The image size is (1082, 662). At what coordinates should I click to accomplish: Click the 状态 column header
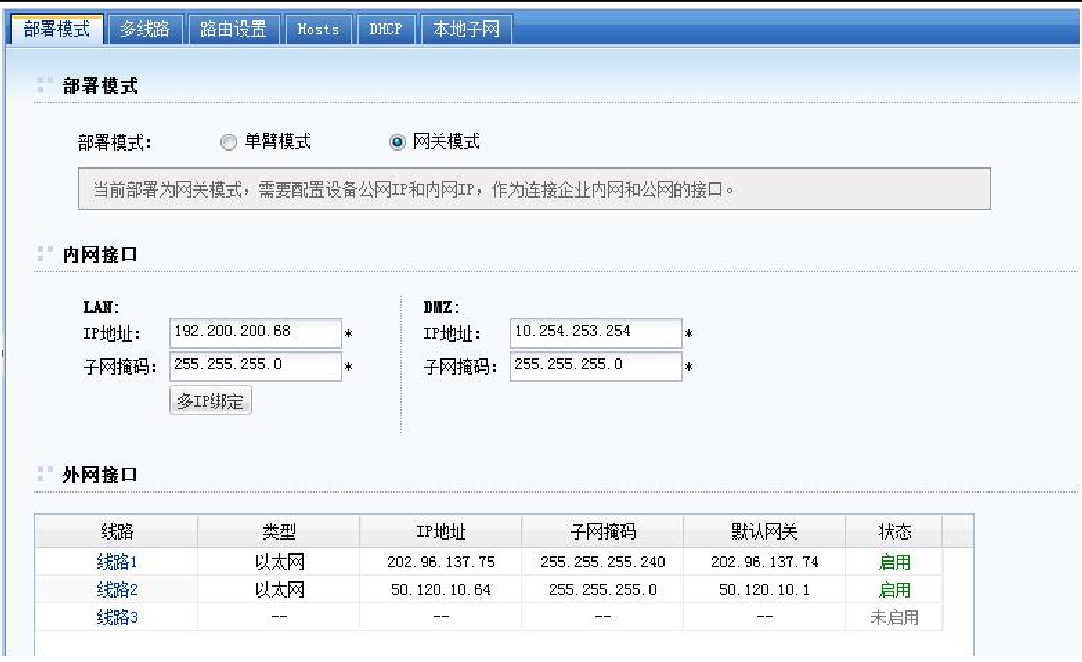pos(894,531)
